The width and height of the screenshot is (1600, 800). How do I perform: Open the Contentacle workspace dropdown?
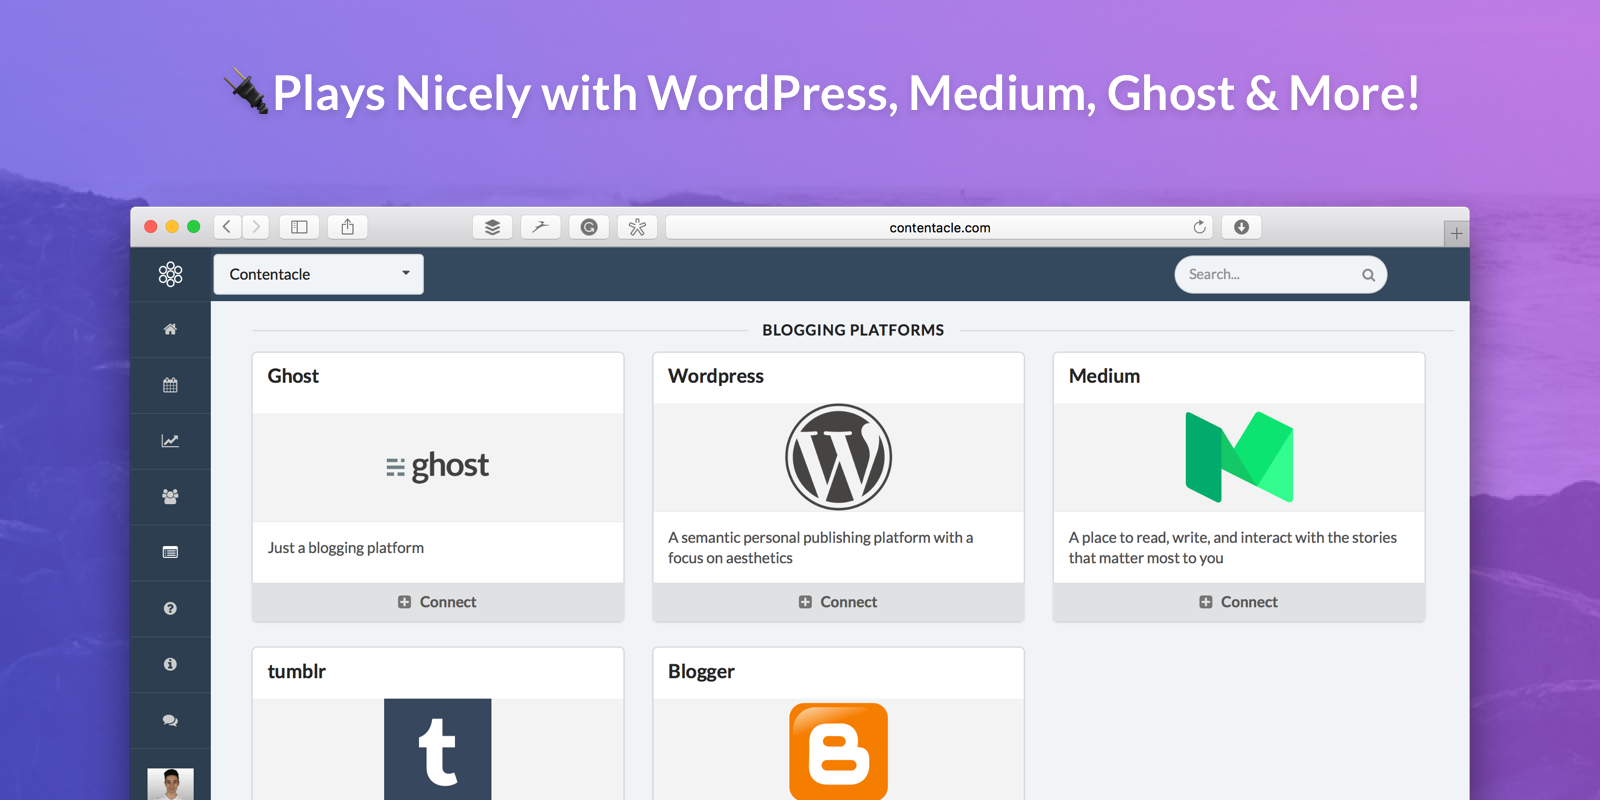coord(318,274)
